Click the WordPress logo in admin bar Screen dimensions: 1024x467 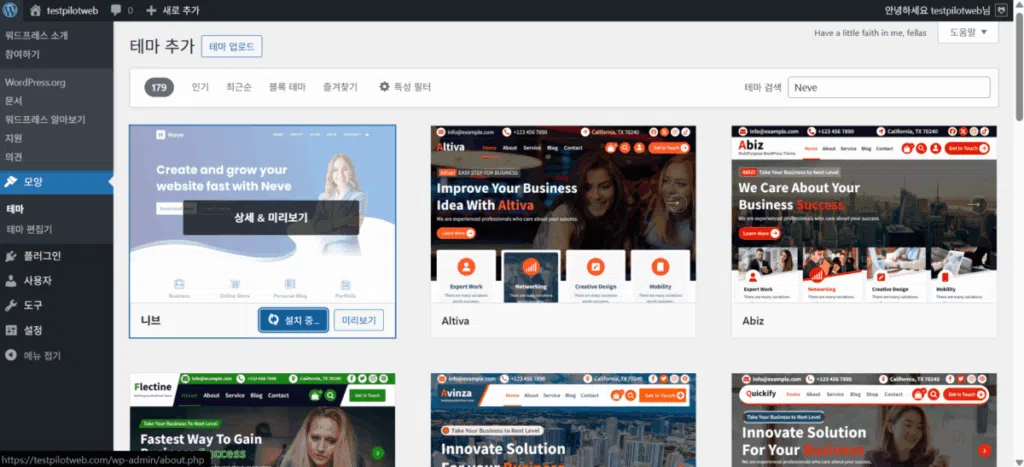(x=12, y=10)
